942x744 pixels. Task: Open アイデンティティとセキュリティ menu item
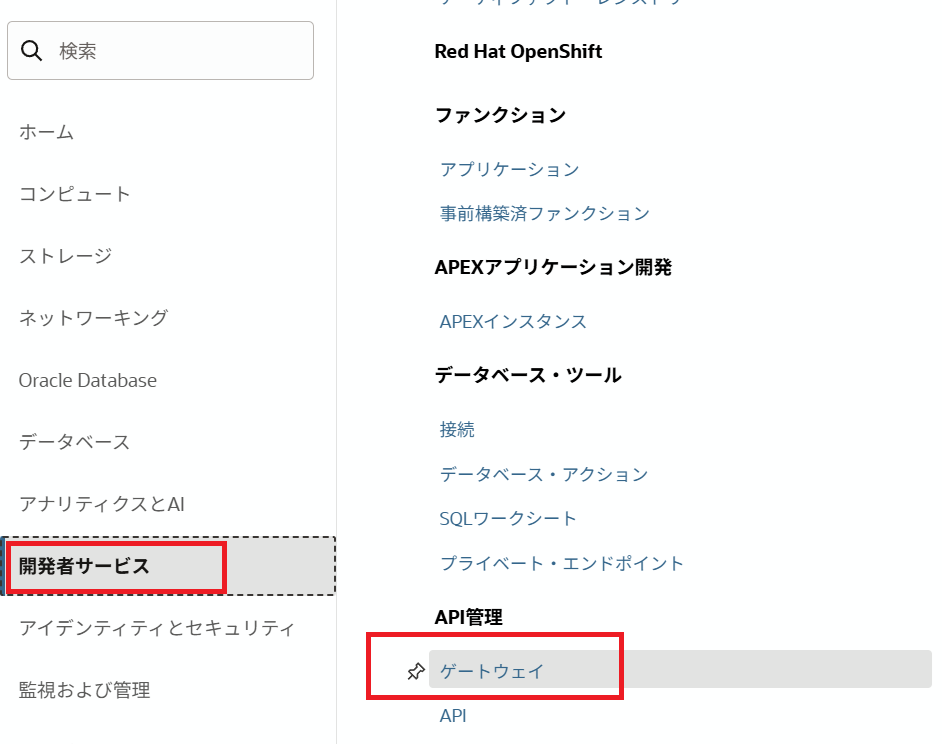click(157, 628)
